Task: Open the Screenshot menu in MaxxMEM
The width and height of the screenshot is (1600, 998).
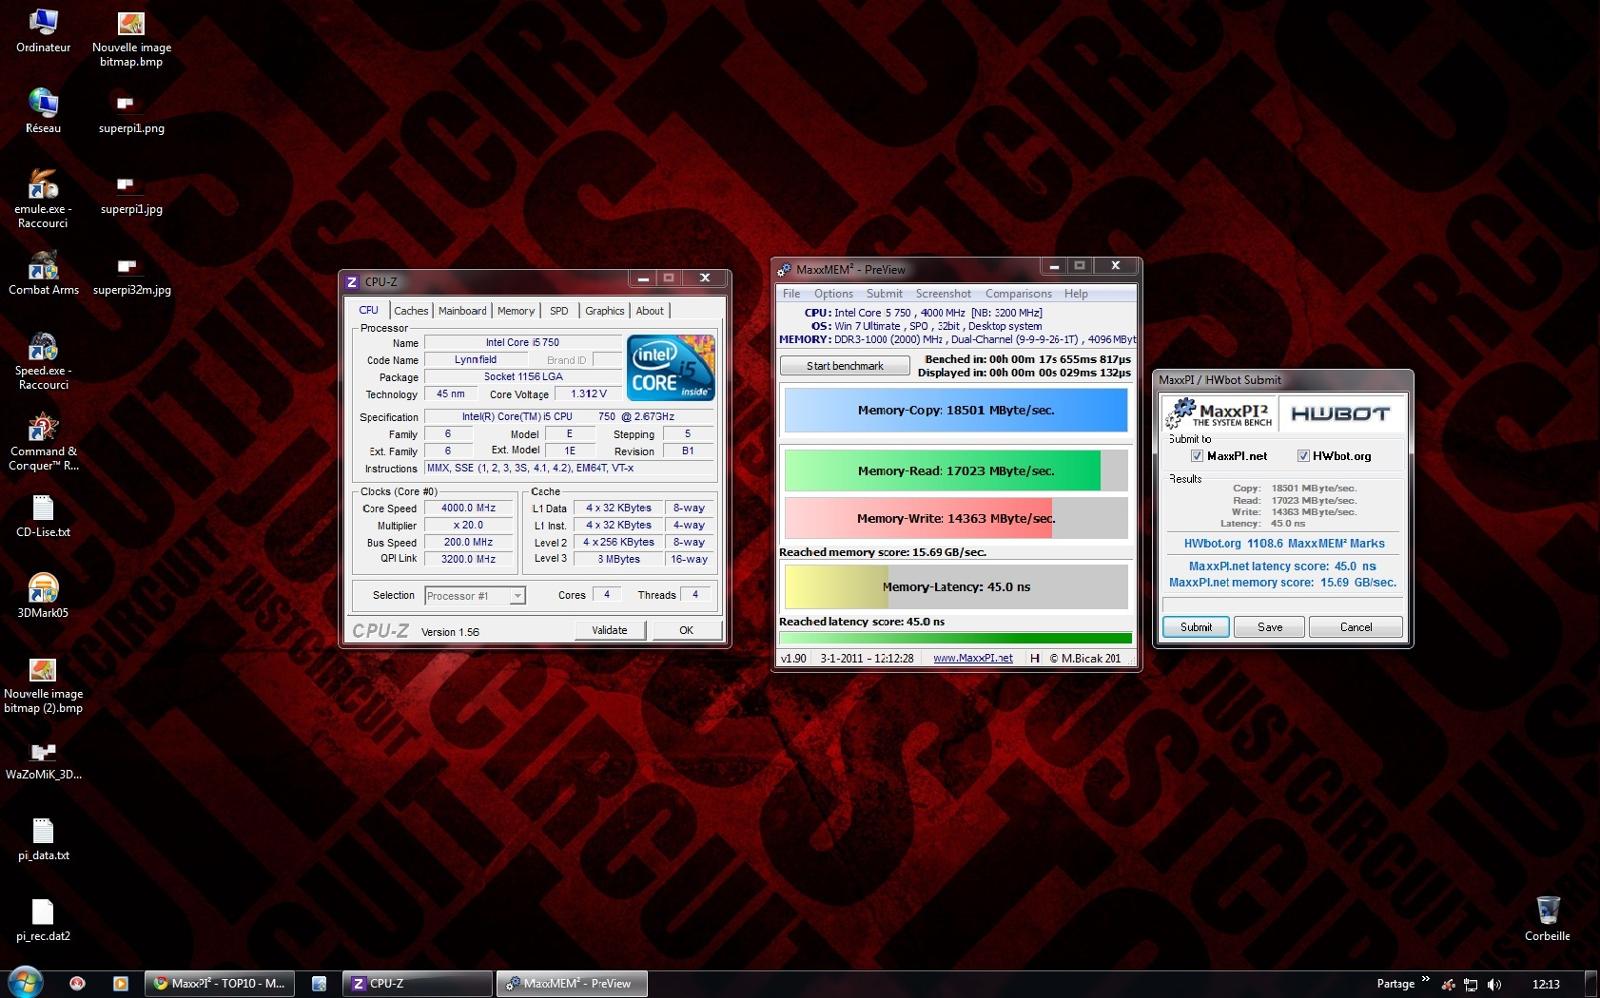Action: pyautogui.click(x=943, y=294)
